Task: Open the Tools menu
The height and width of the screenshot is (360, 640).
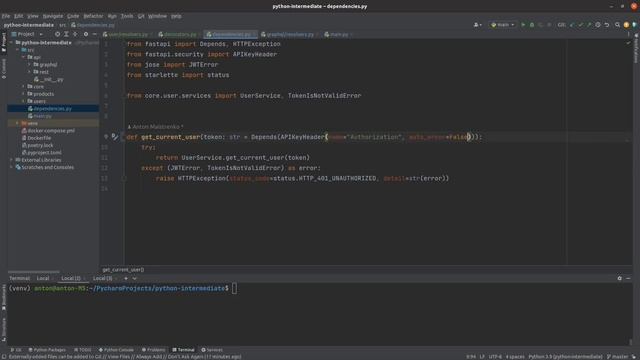Action: point(127,16)
